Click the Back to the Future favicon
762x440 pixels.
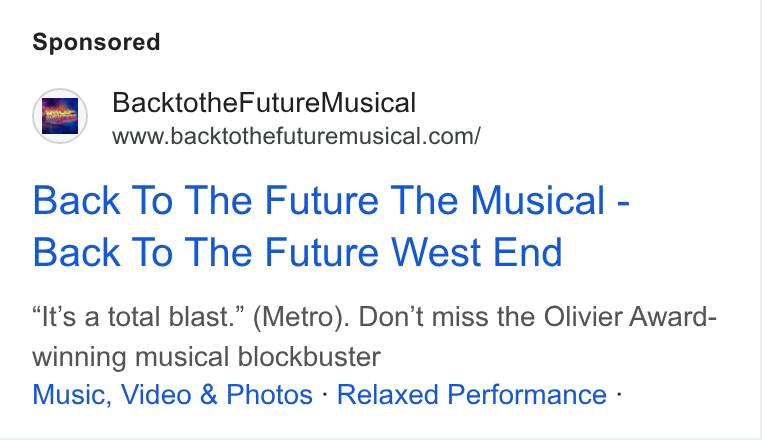coord(60,116)
